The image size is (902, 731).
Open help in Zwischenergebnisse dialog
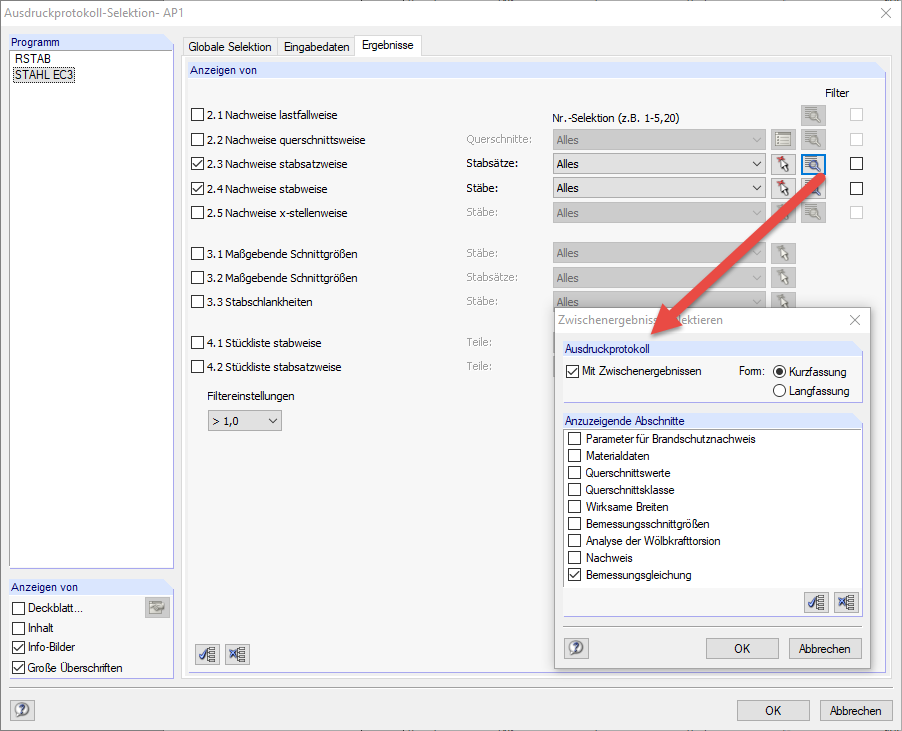(x=576, y=648)
